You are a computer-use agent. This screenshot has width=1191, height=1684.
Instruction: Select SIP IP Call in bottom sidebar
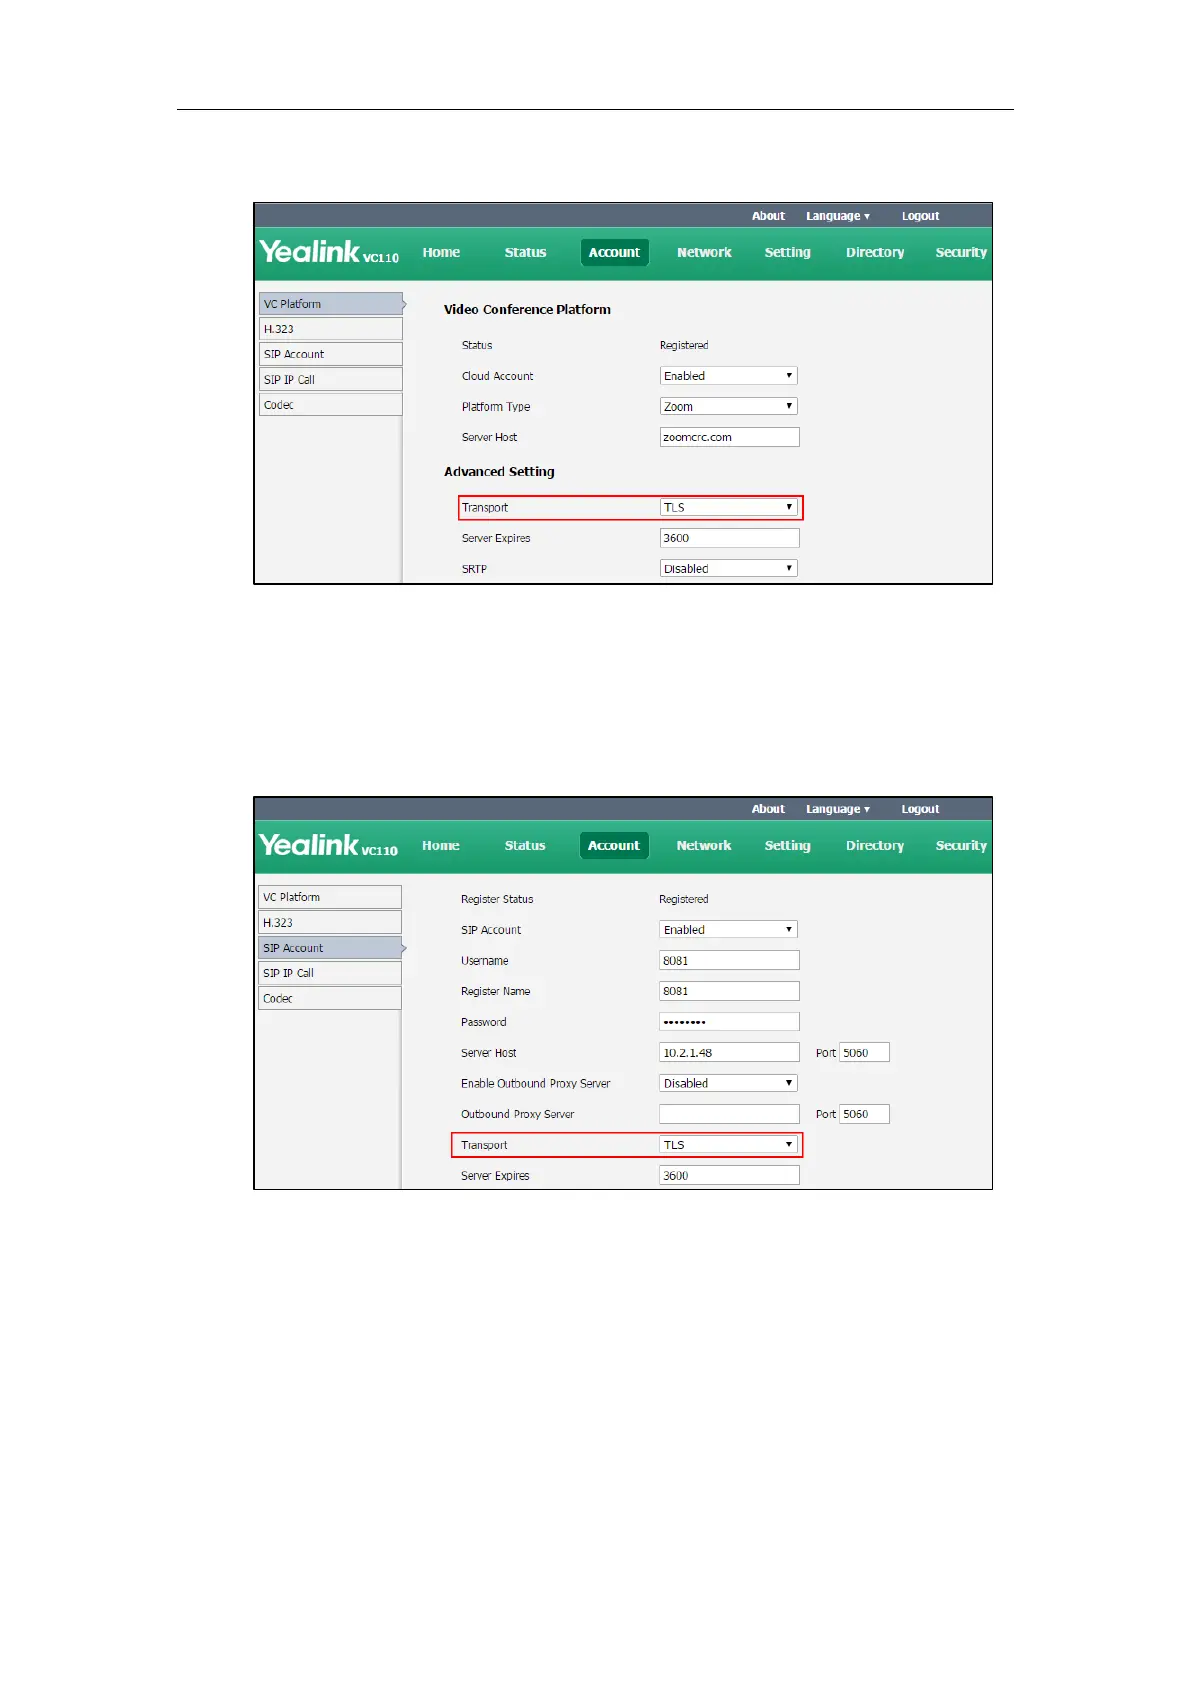330,973
